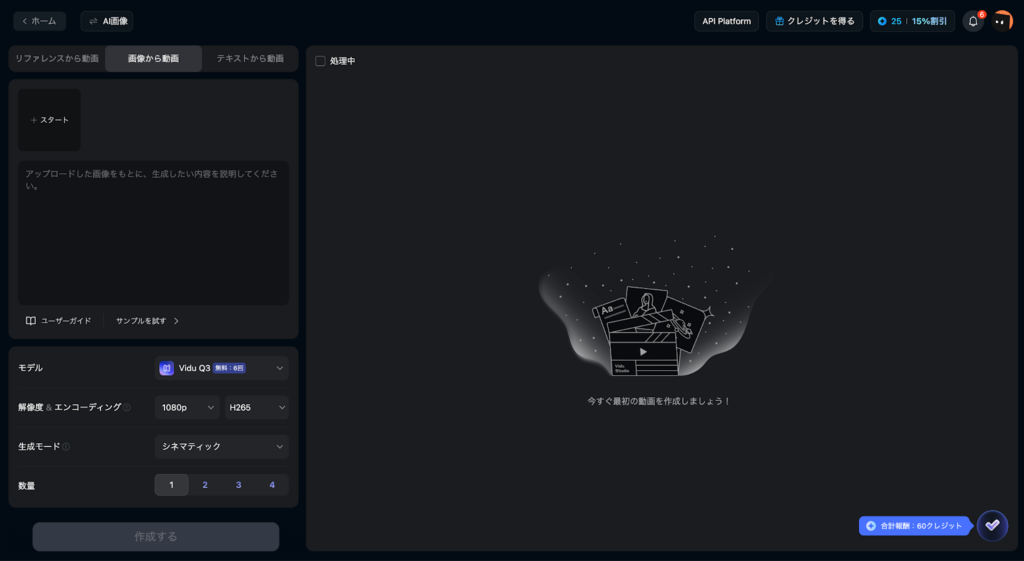Click the user profile avatar
1024x561 pixels.
coord(1001,21)
